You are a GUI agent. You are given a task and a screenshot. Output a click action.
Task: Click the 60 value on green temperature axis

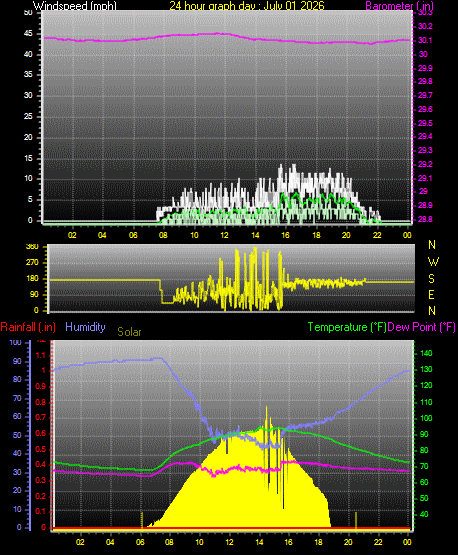coord(424,482)
